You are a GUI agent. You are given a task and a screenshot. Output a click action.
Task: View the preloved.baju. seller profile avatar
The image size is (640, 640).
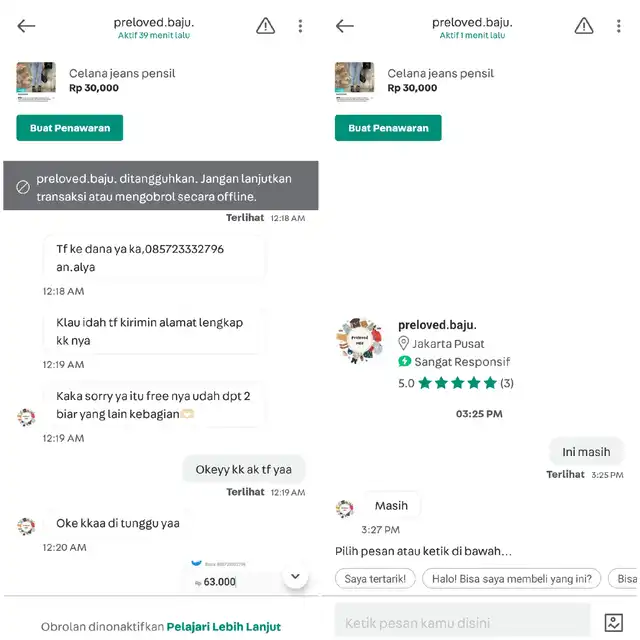(360, 341)
